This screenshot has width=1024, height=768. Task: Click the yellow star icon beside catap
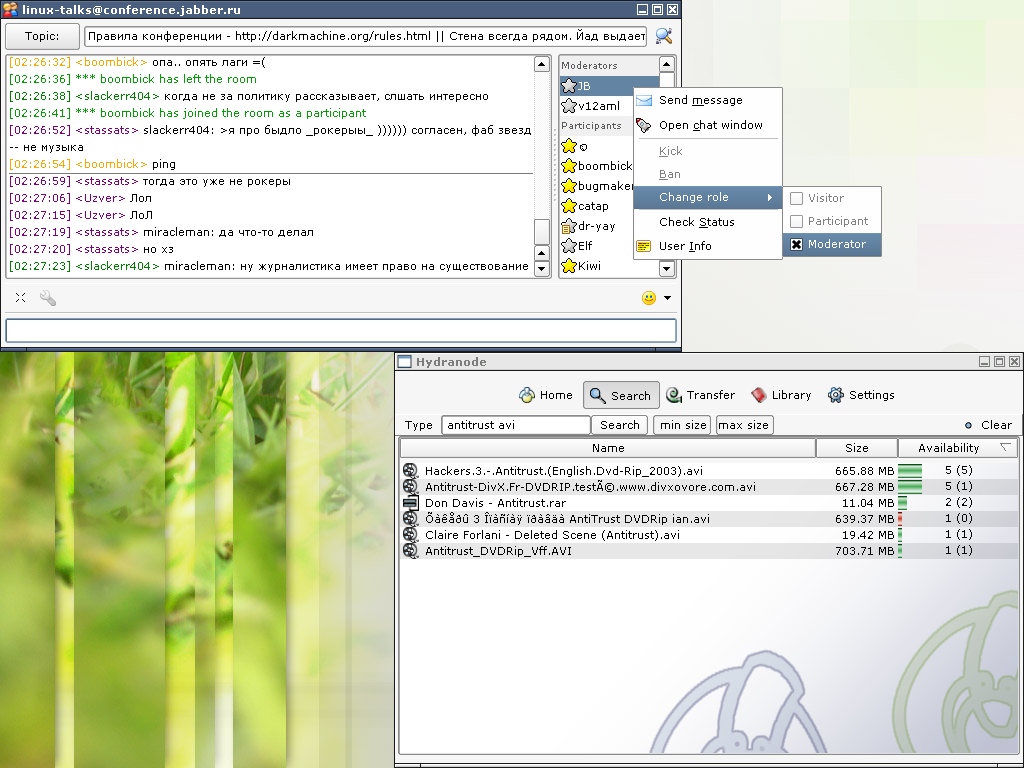pyautogui.click(x=569, y=206)
